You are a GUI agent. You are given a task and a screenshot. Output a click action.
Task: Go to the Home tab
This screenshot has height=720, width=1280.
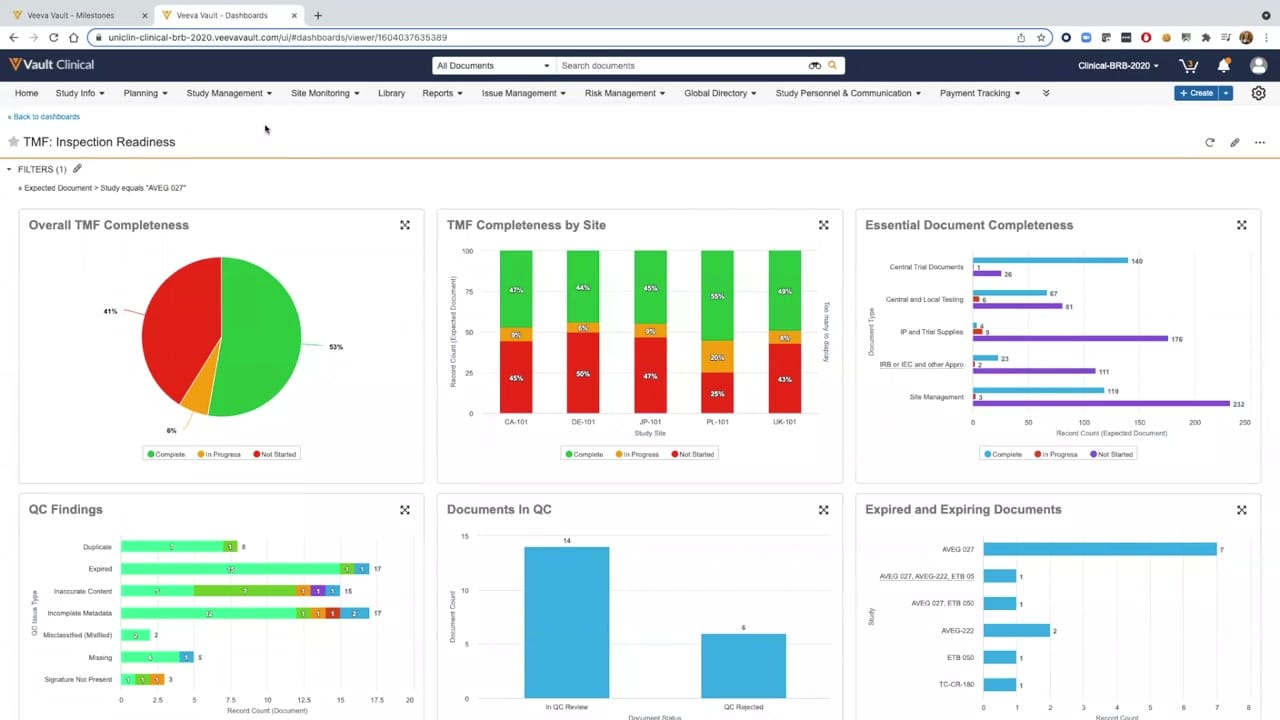coord(27,93)
